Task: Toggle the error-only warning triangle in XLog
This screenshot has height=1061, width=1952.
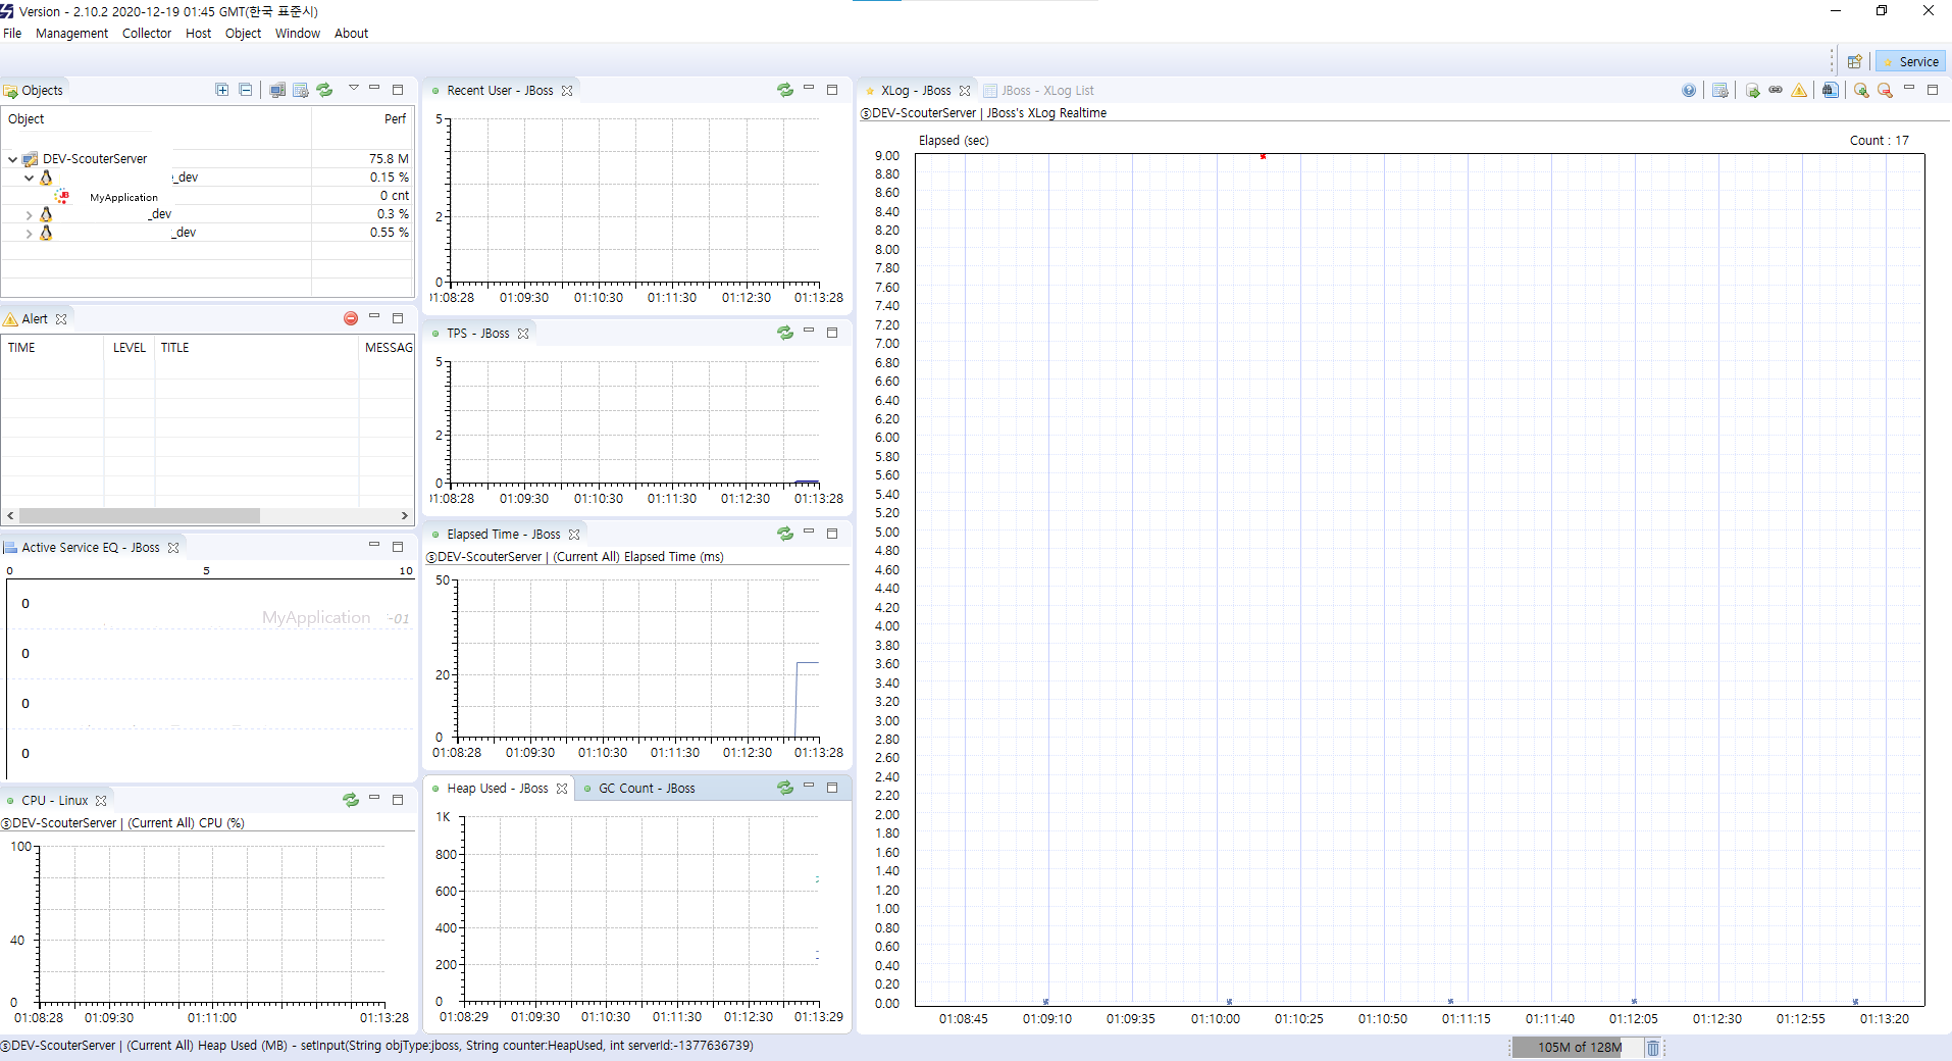Action: pyautogui.click(x=1799, y=90)
